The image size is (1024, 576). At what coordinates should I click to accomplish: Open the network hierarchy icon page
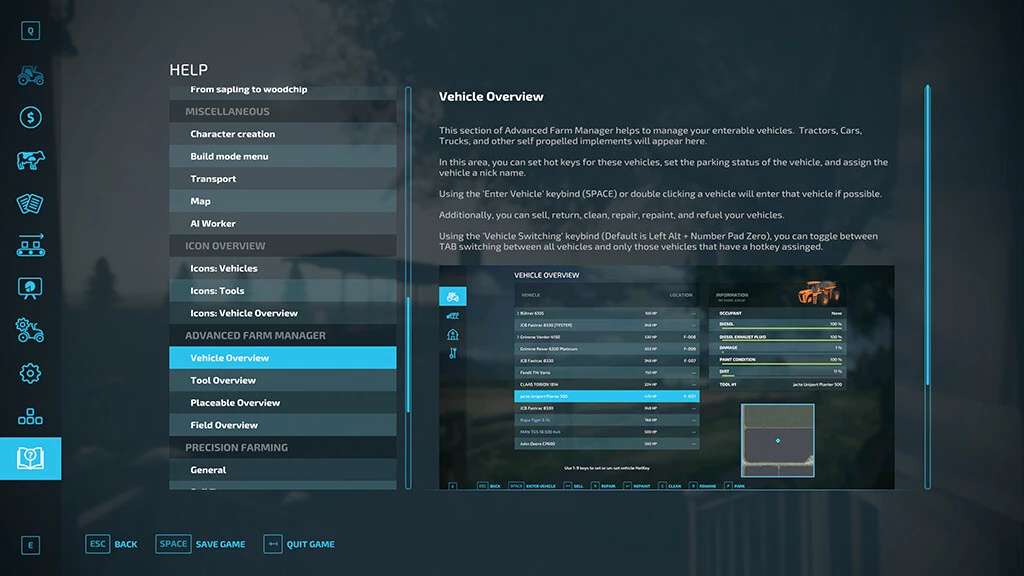click(x=30, y=416)
